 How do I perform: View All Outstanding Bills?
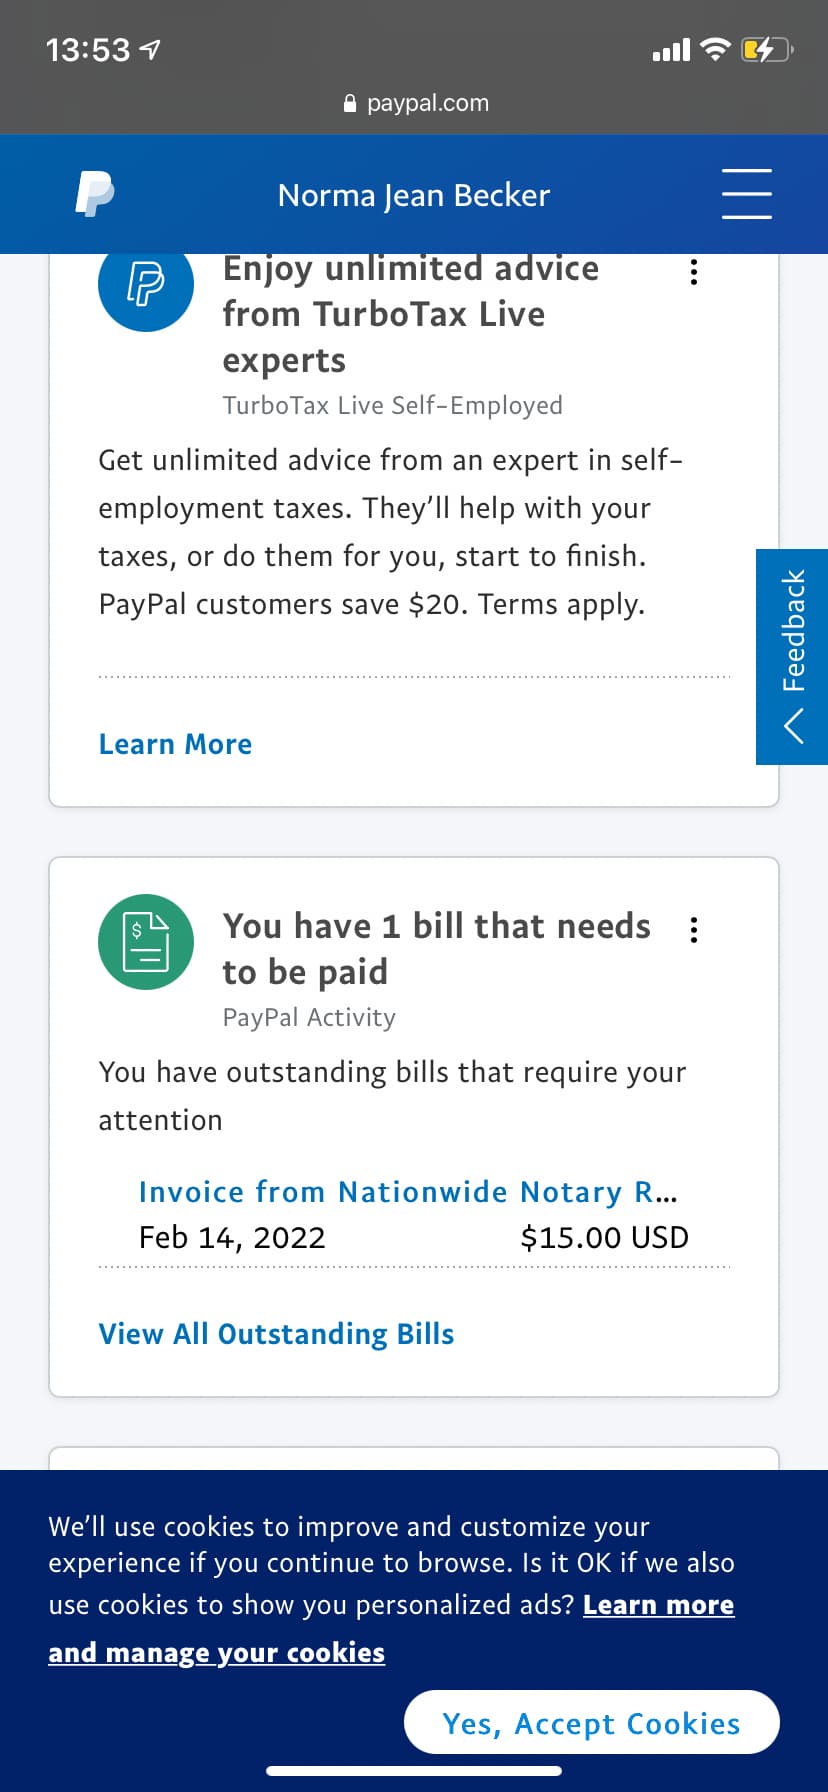(x=276, y=1334)
